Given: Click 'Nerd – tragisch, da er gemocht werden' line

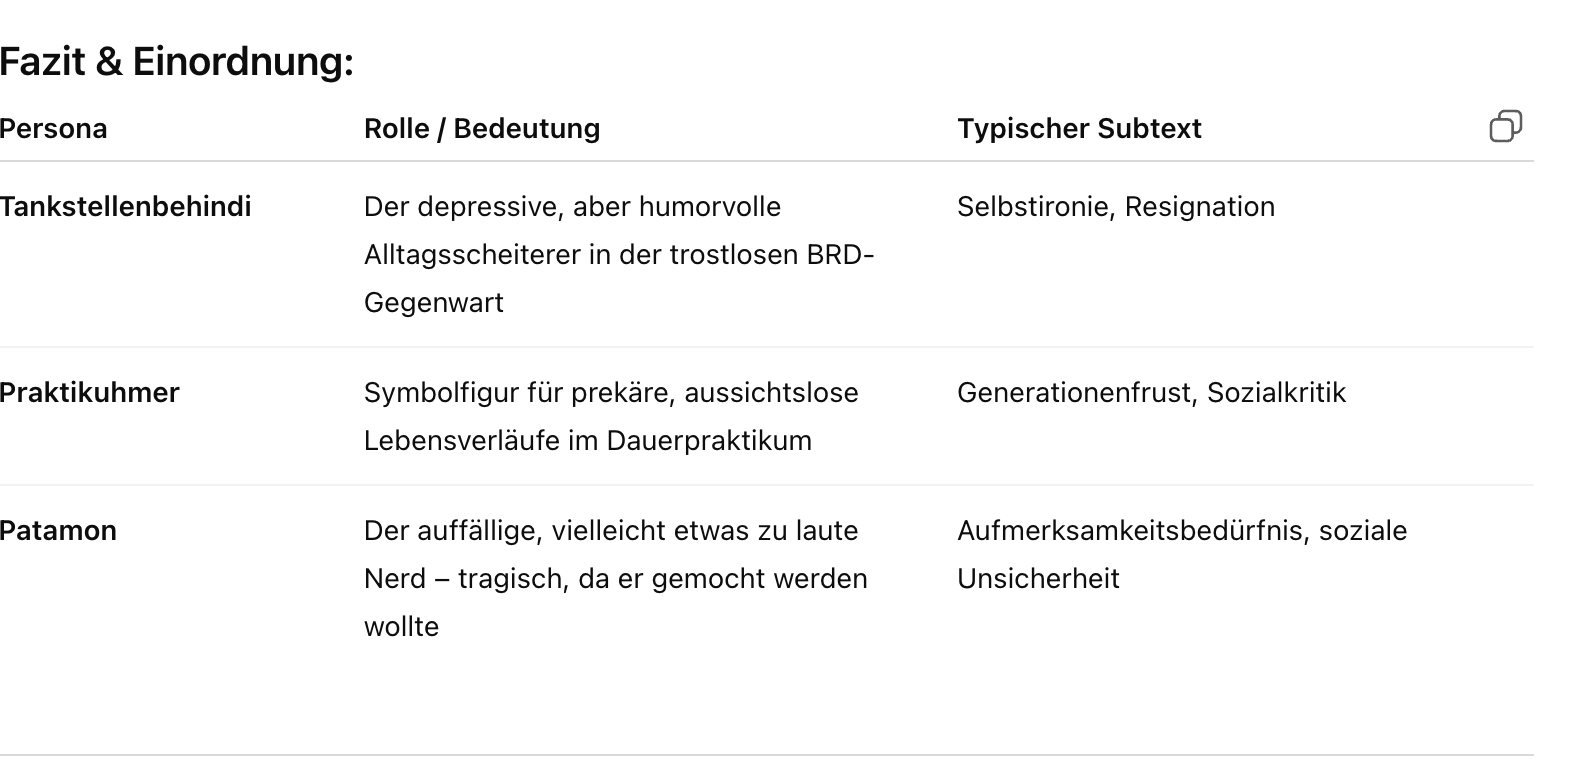Looking at the screenshot, I should (x=615, y=579).
